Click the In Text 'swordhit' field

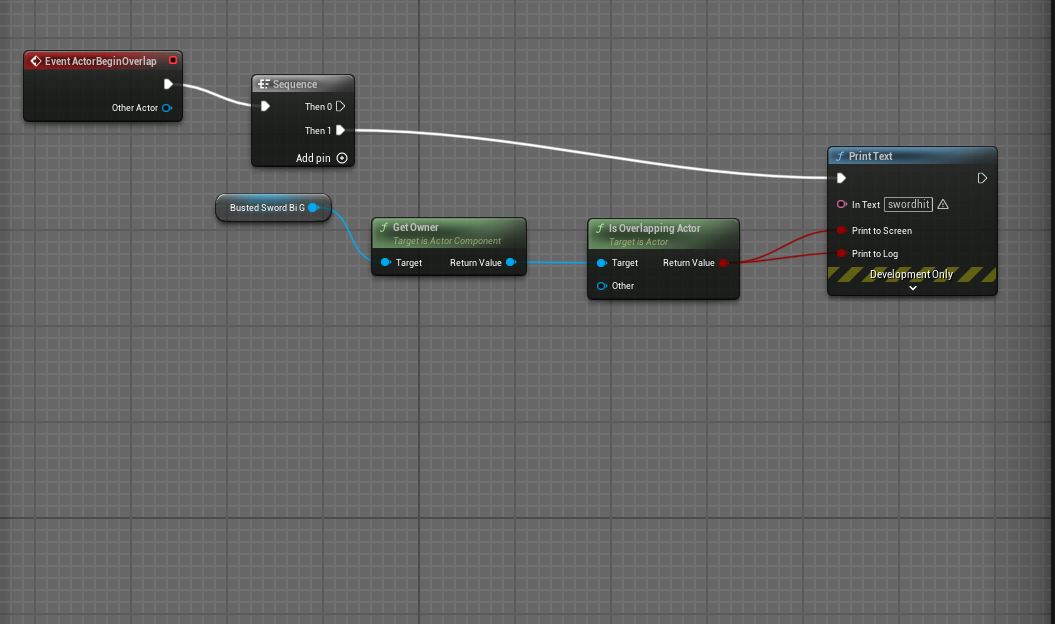(908, 204)
